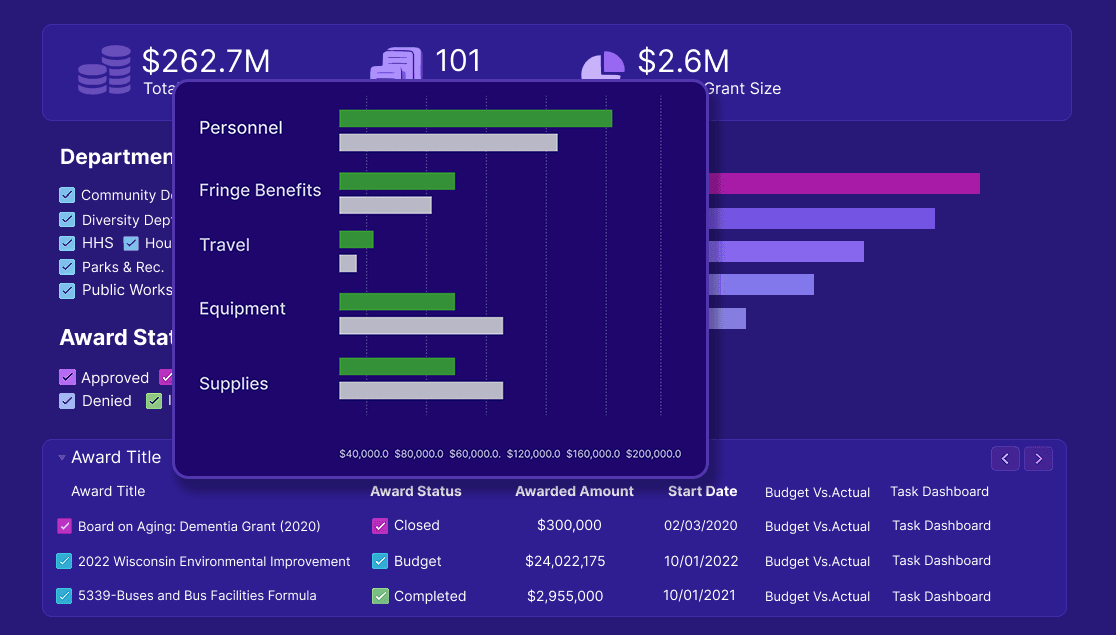
Task: Click the coin stack total funding icon
Action: [x=104, y=70]
